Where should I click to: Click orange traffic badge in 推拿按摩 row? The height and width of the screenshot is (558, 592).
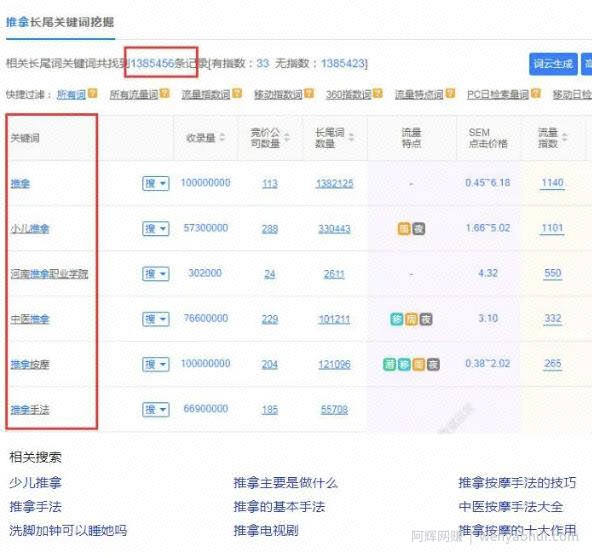(x=419, y=364)
